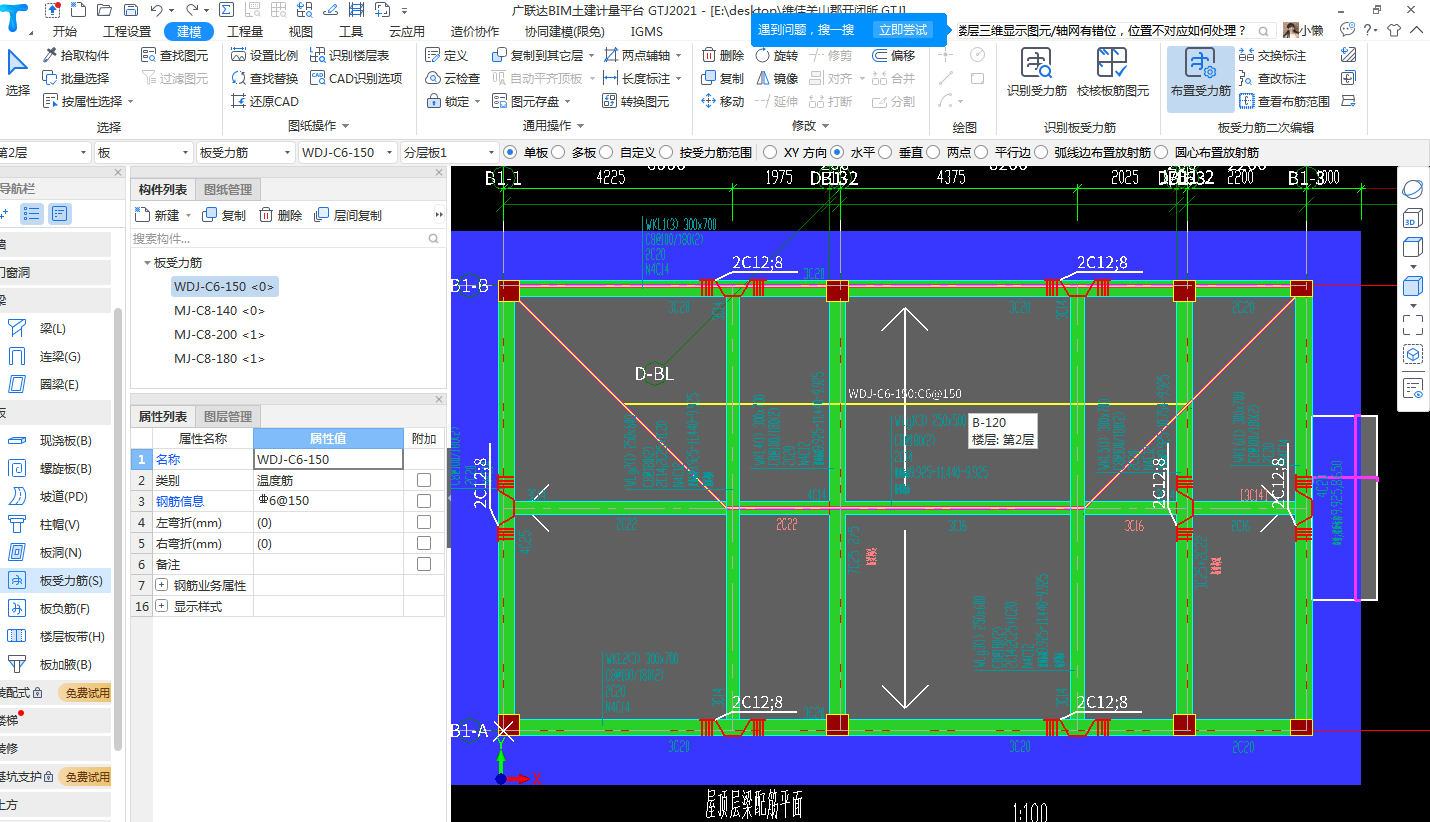Click 复制 in component list toolbar
This screenshot has height=822, width=1430.
click(x=224, y=215)
